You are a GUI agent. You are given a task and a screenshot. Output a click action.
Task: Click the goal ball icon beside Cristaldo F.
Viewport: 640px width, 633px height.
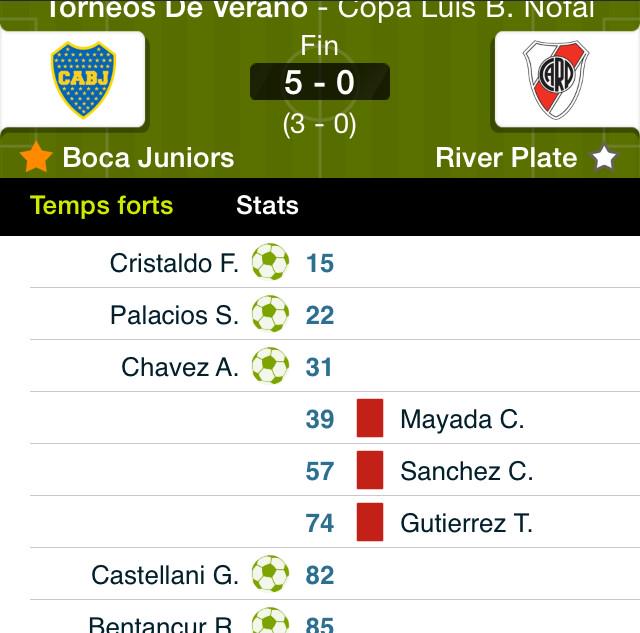[x=270, y=262]
